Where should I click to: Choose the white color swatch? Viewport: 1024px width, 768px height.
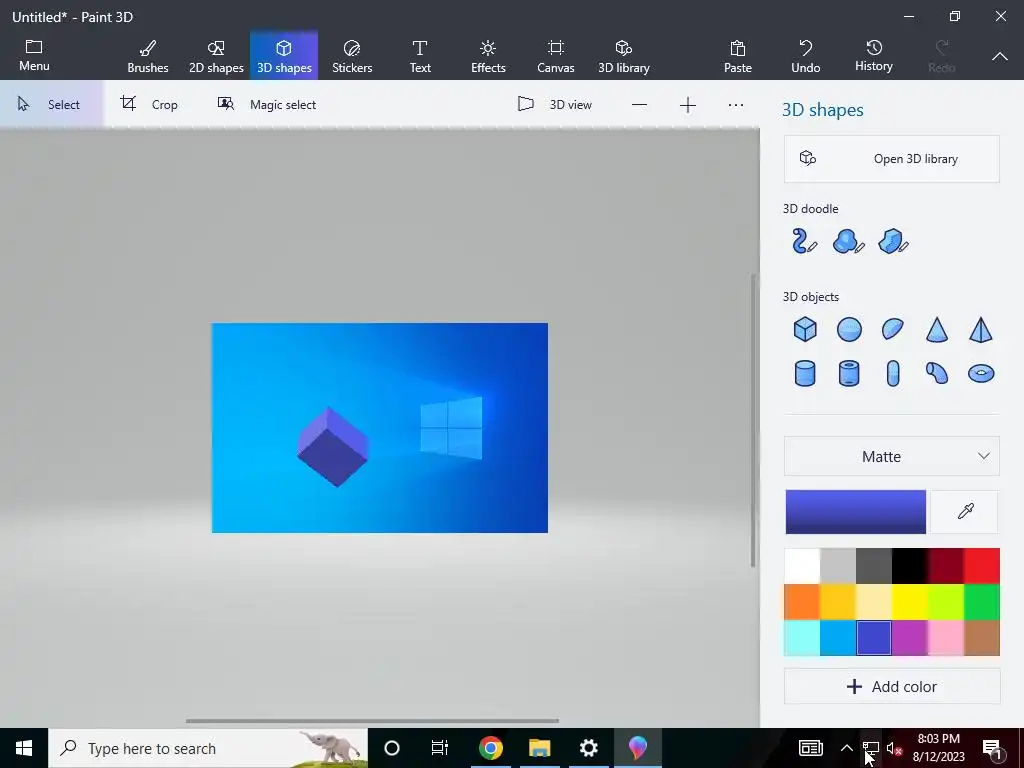tap(802, 566)
